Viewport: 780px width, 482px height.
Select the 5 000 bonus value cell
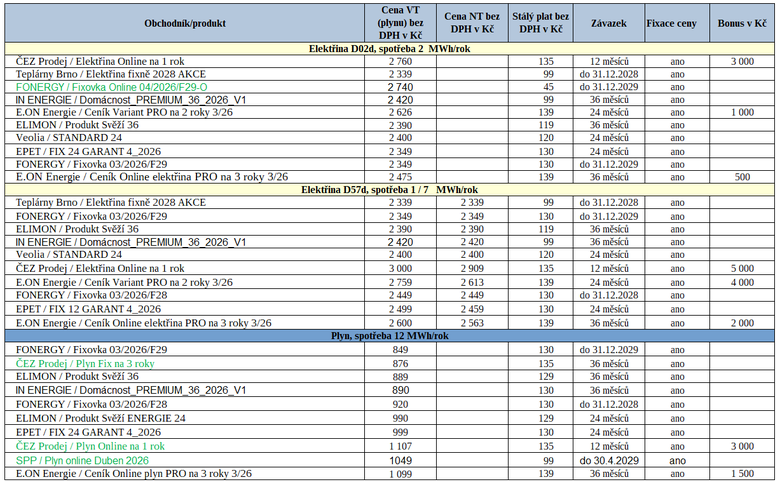pyautogui.click(x=742, y=268)
